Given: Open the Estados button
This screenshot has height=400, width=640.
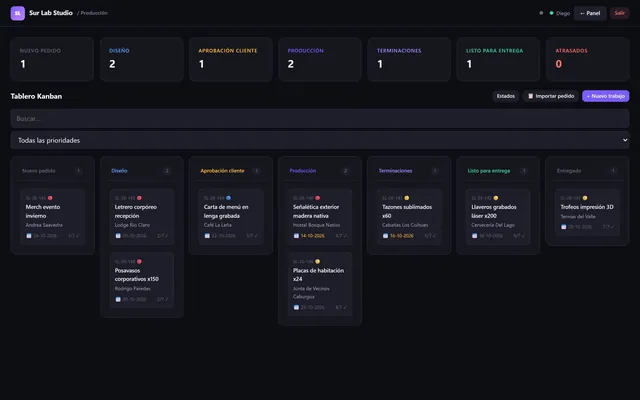Looking at the screenshot, I should [506, 96].
